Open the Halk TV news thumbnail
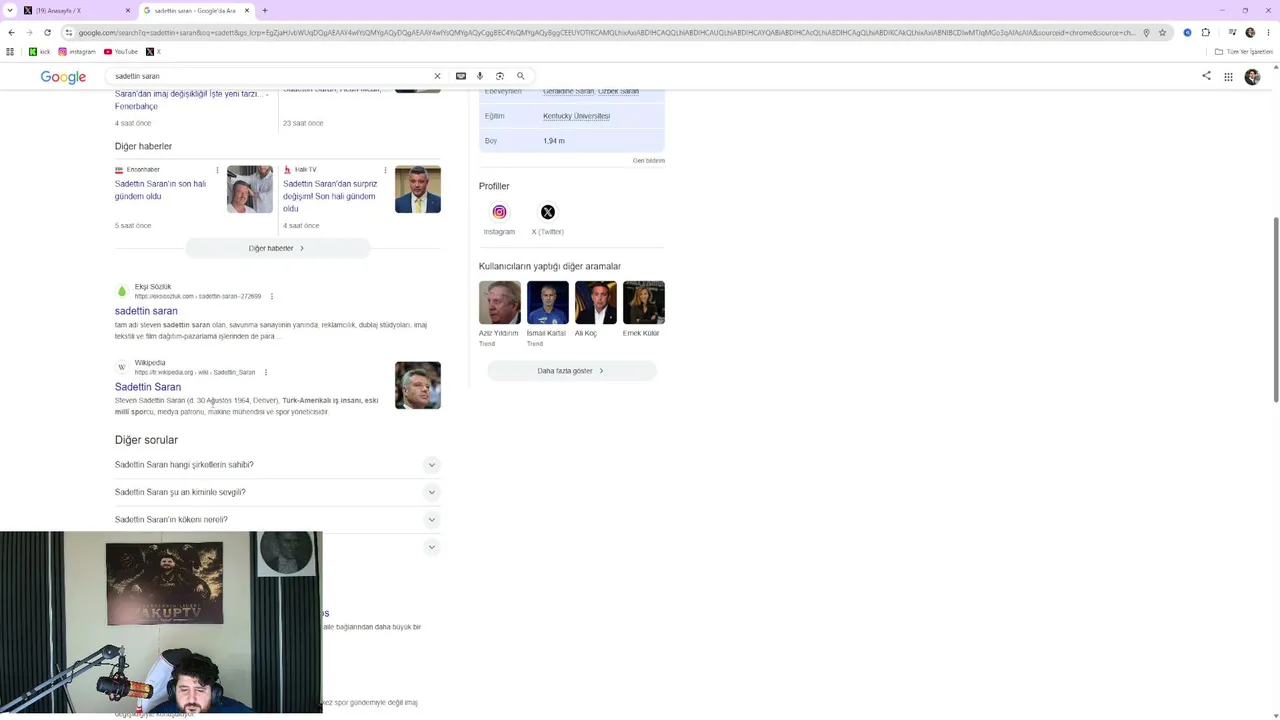Image resolution: width=1280 pixels, height=720 pixels. coord(418,189)
